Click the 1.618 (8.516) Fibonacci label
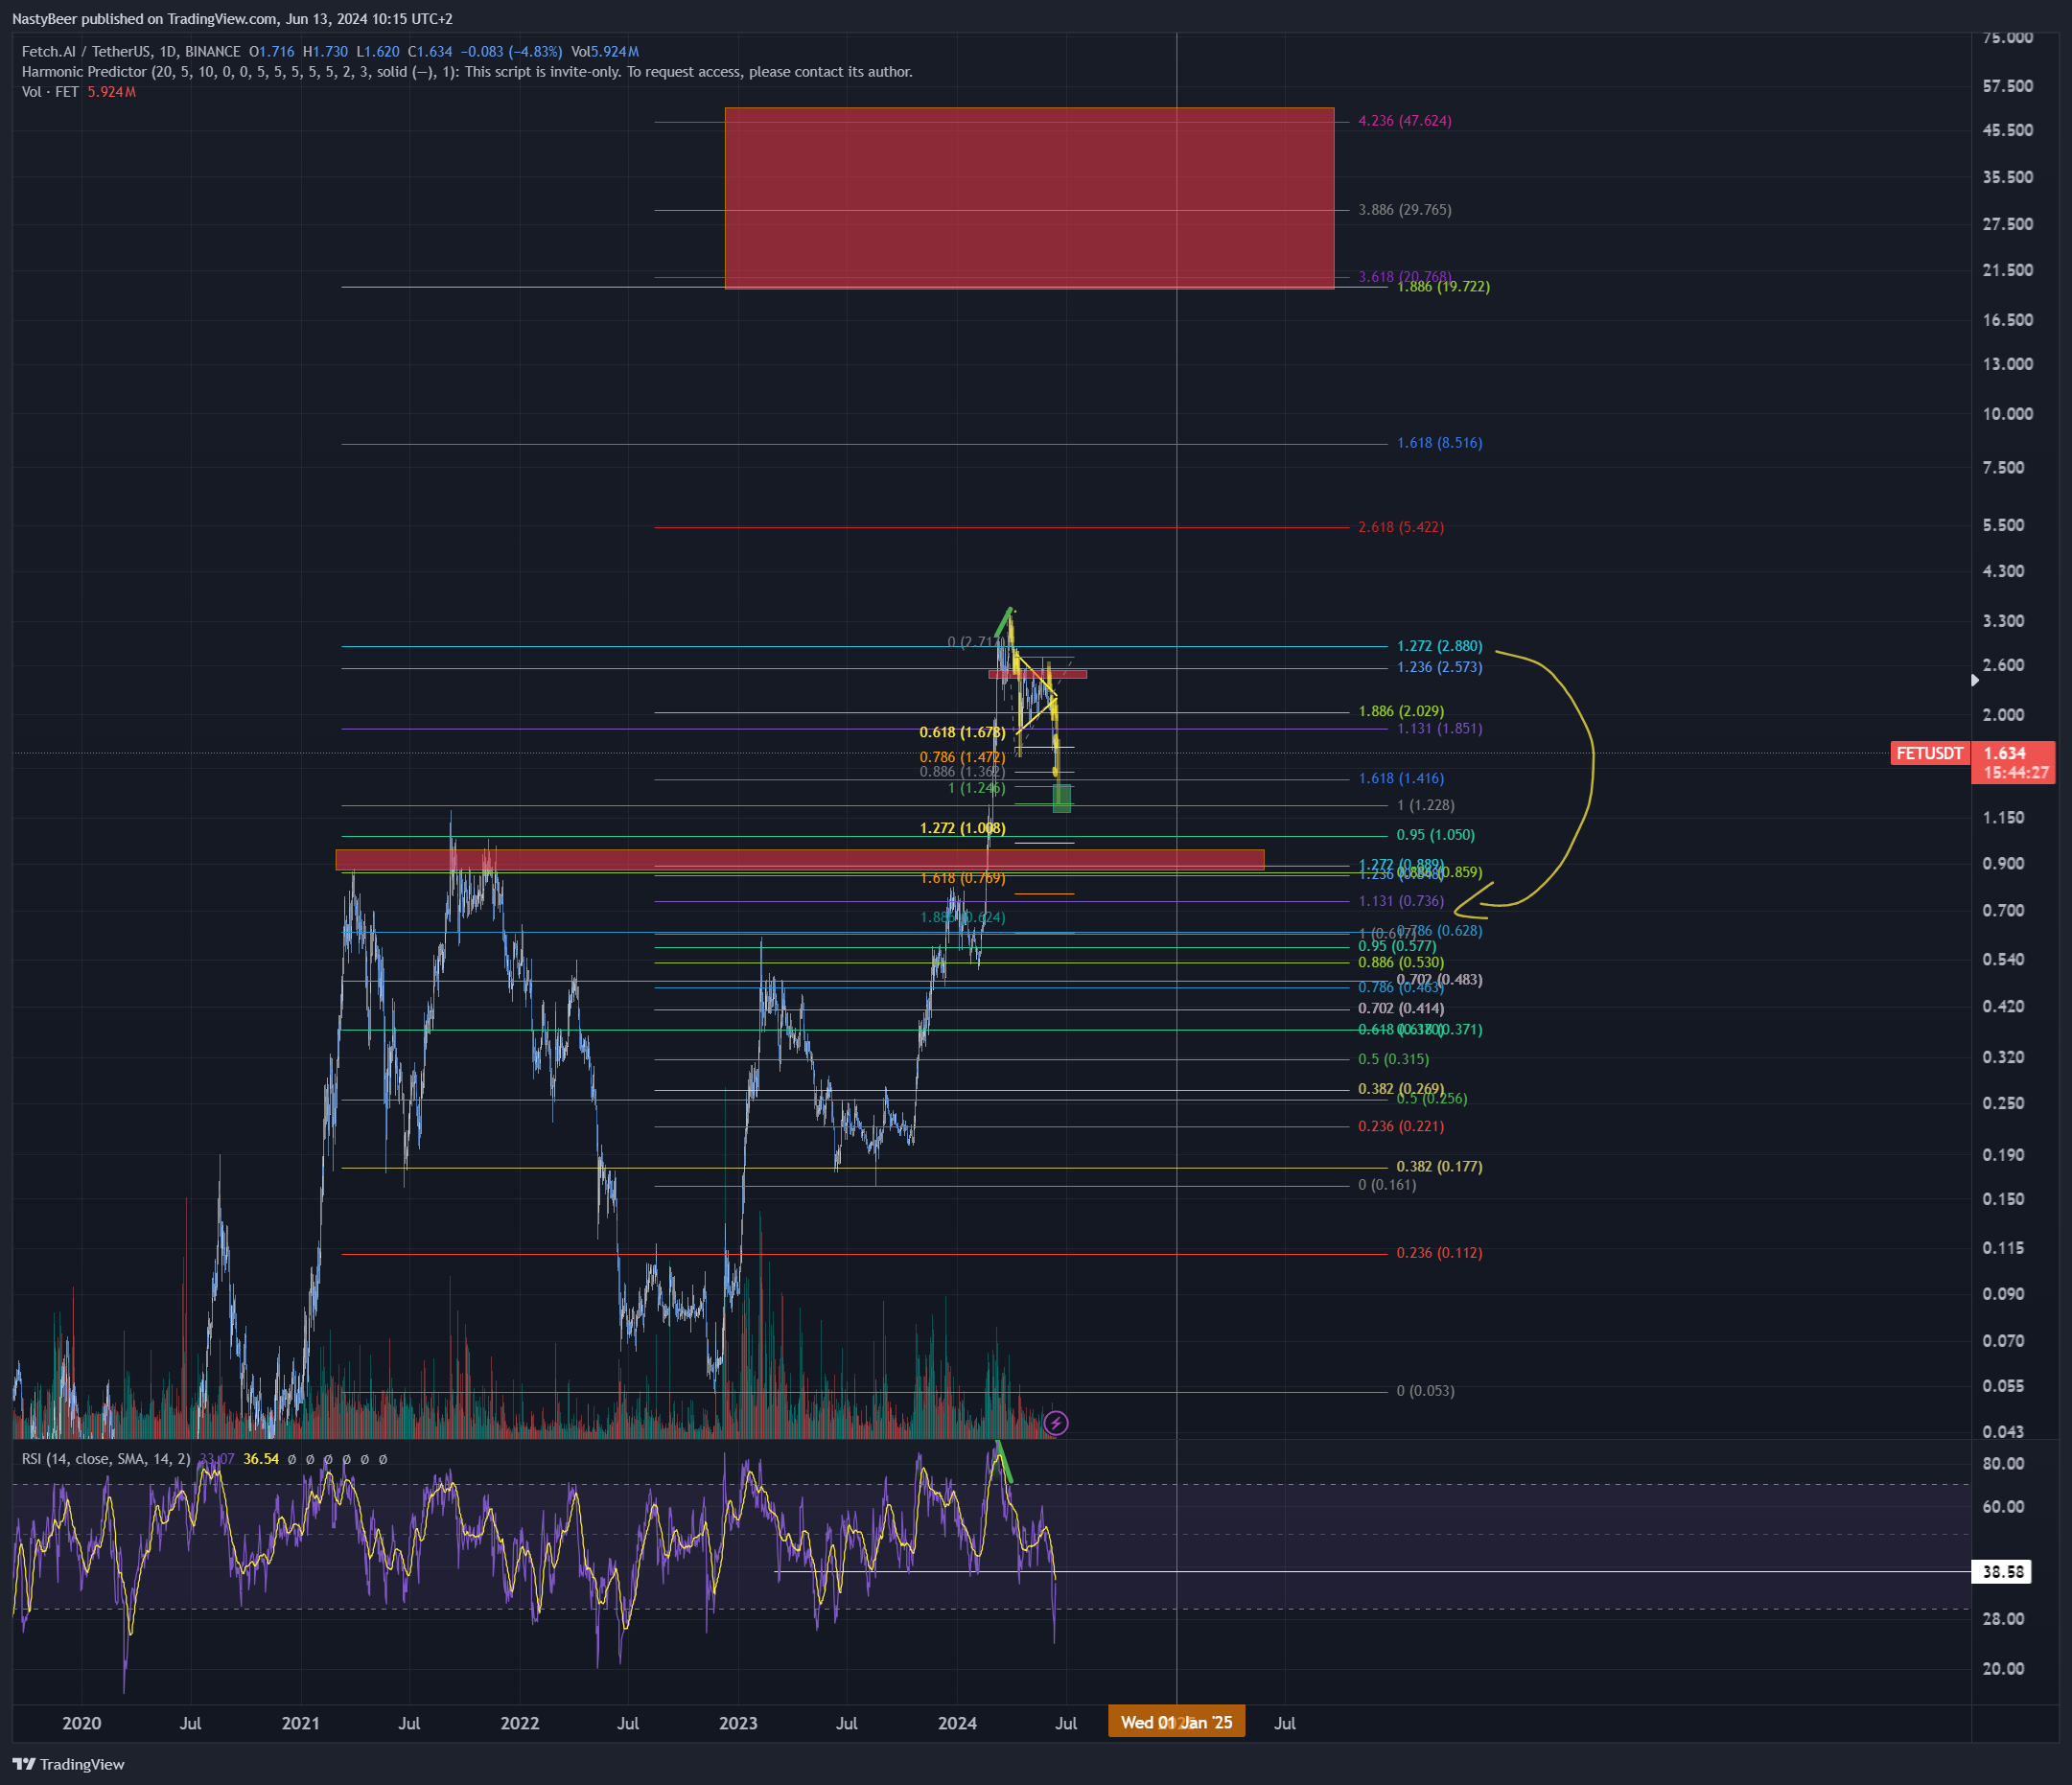The width and height of the screenshot is (2072, 1785). 1439,443
